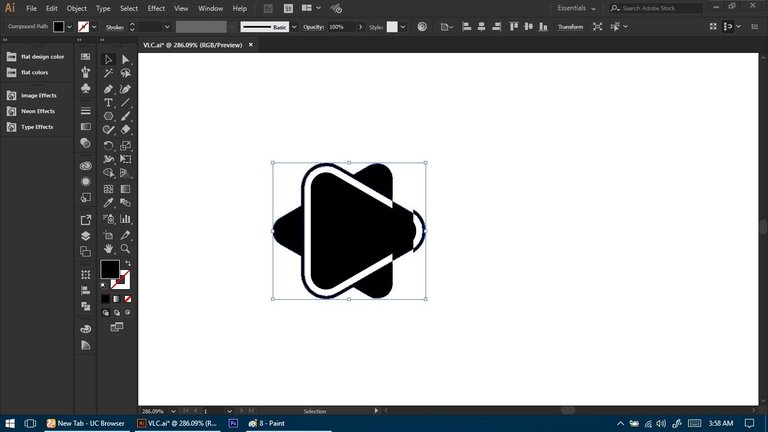Expand the stroke weight dropdown
Screen dimensions: 768x432
click(167, 27)
